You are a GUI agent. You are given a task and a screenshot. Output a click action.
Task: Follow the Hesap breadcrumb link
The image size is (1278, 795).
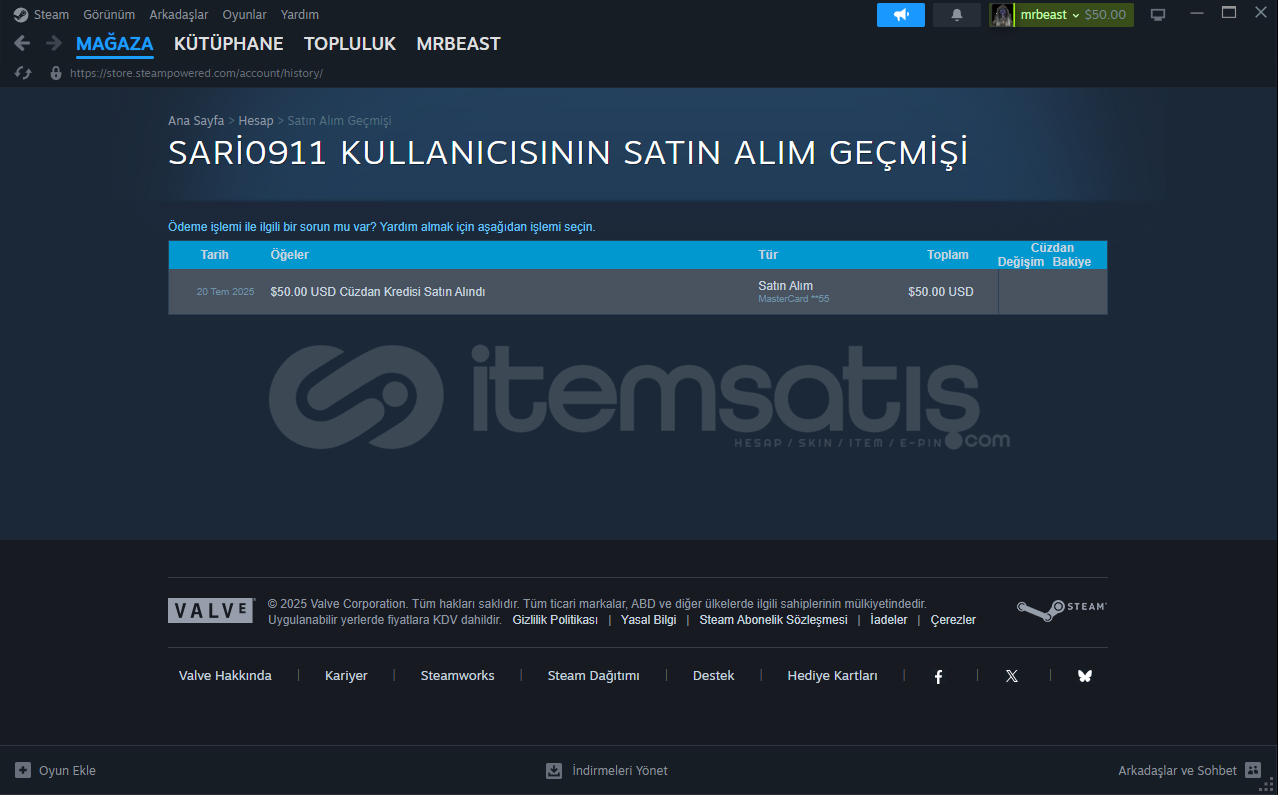tap(256, 121)
